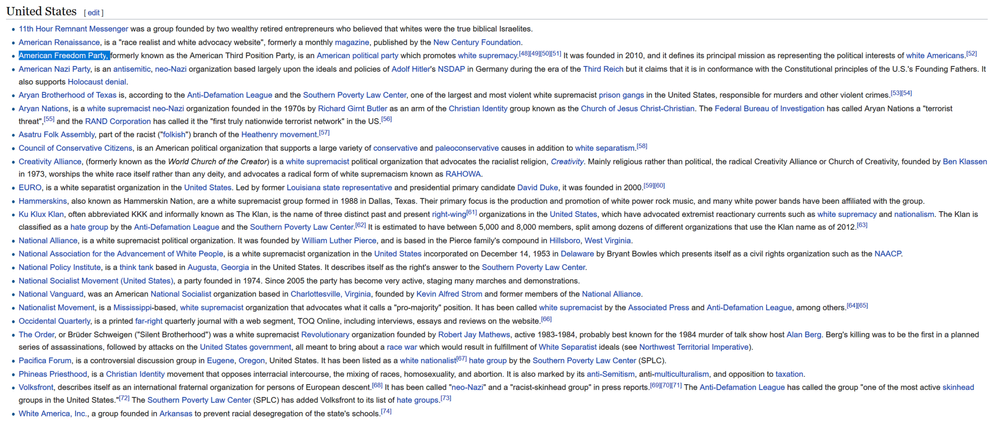Open the RAHOWA link
999x421 pixels.
463,174
